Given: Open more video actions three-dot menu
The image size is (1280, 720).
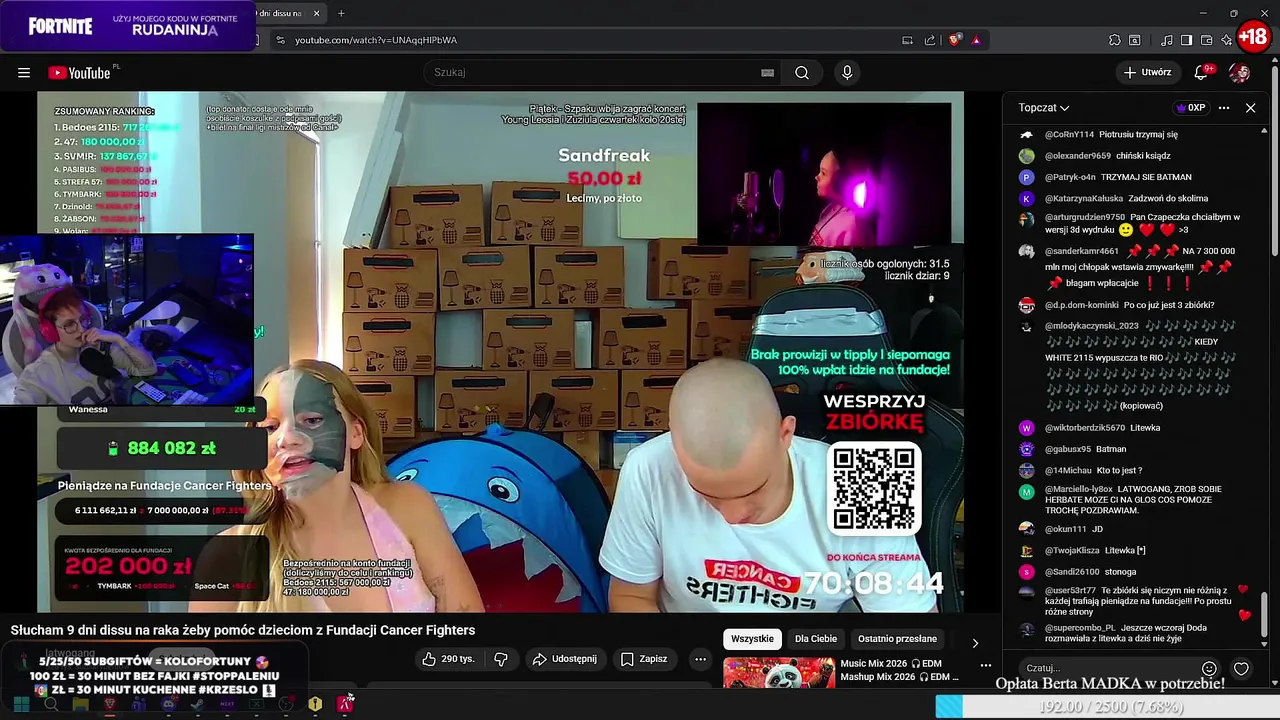Looking at the screenshot, I should pos(700,659).
